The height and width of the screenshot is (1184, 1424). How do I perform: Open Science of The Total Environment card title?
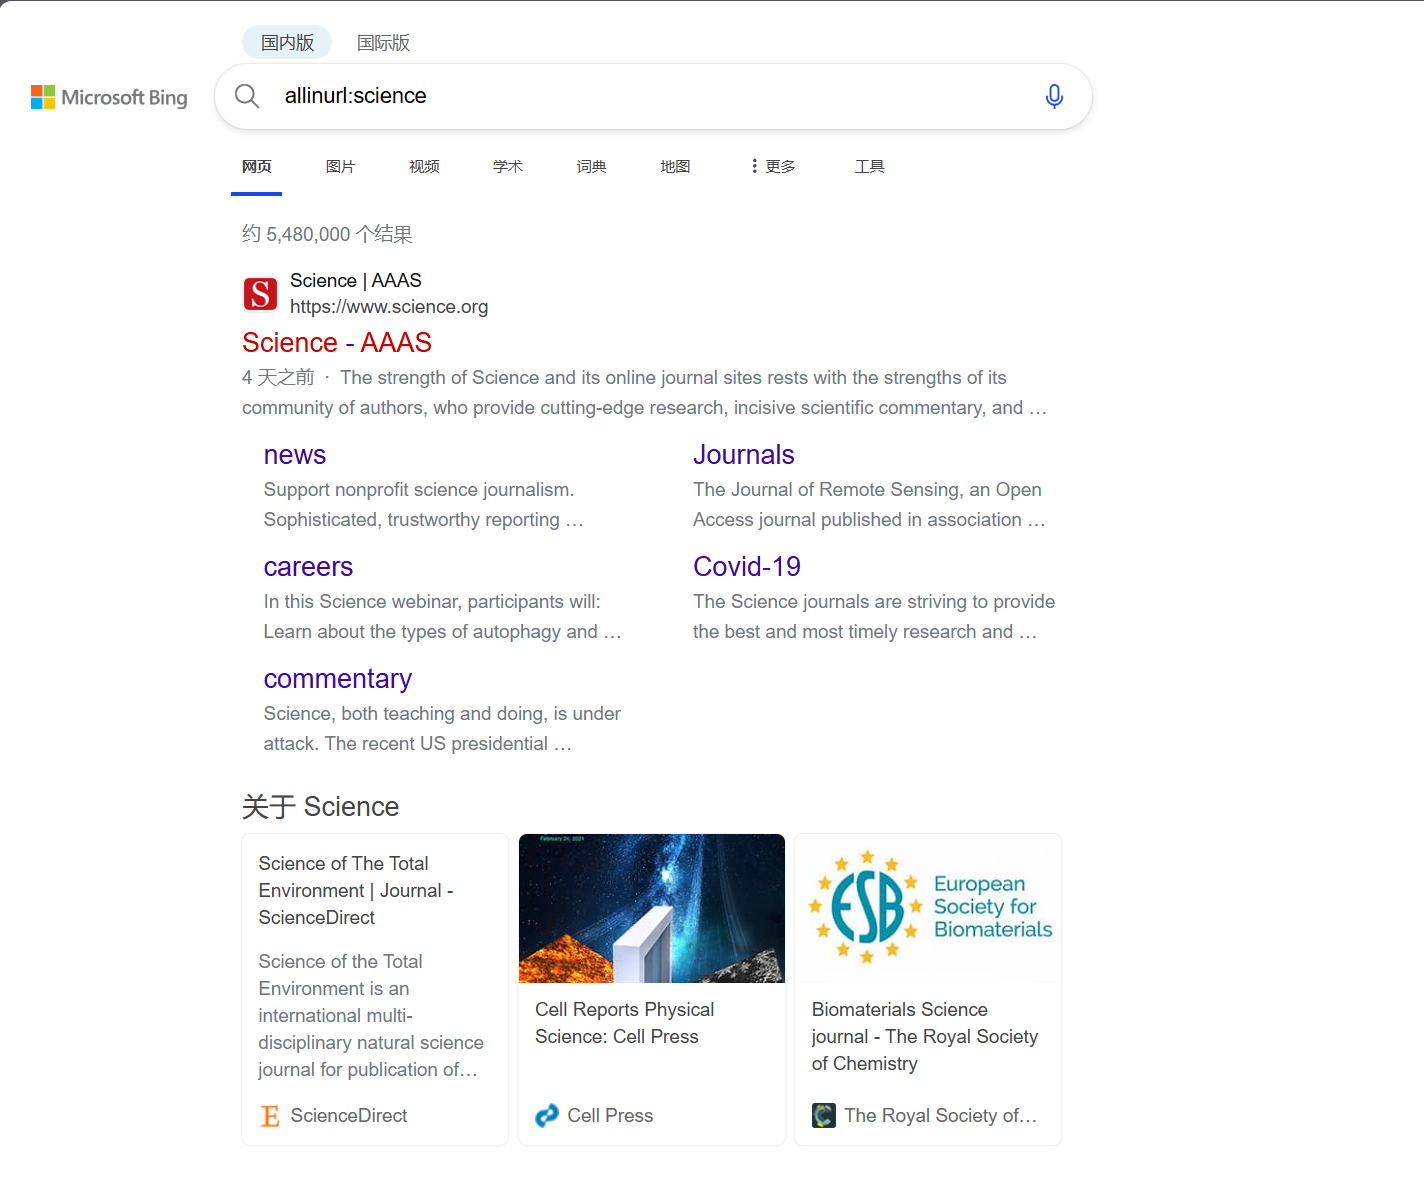tap(356, 890)
